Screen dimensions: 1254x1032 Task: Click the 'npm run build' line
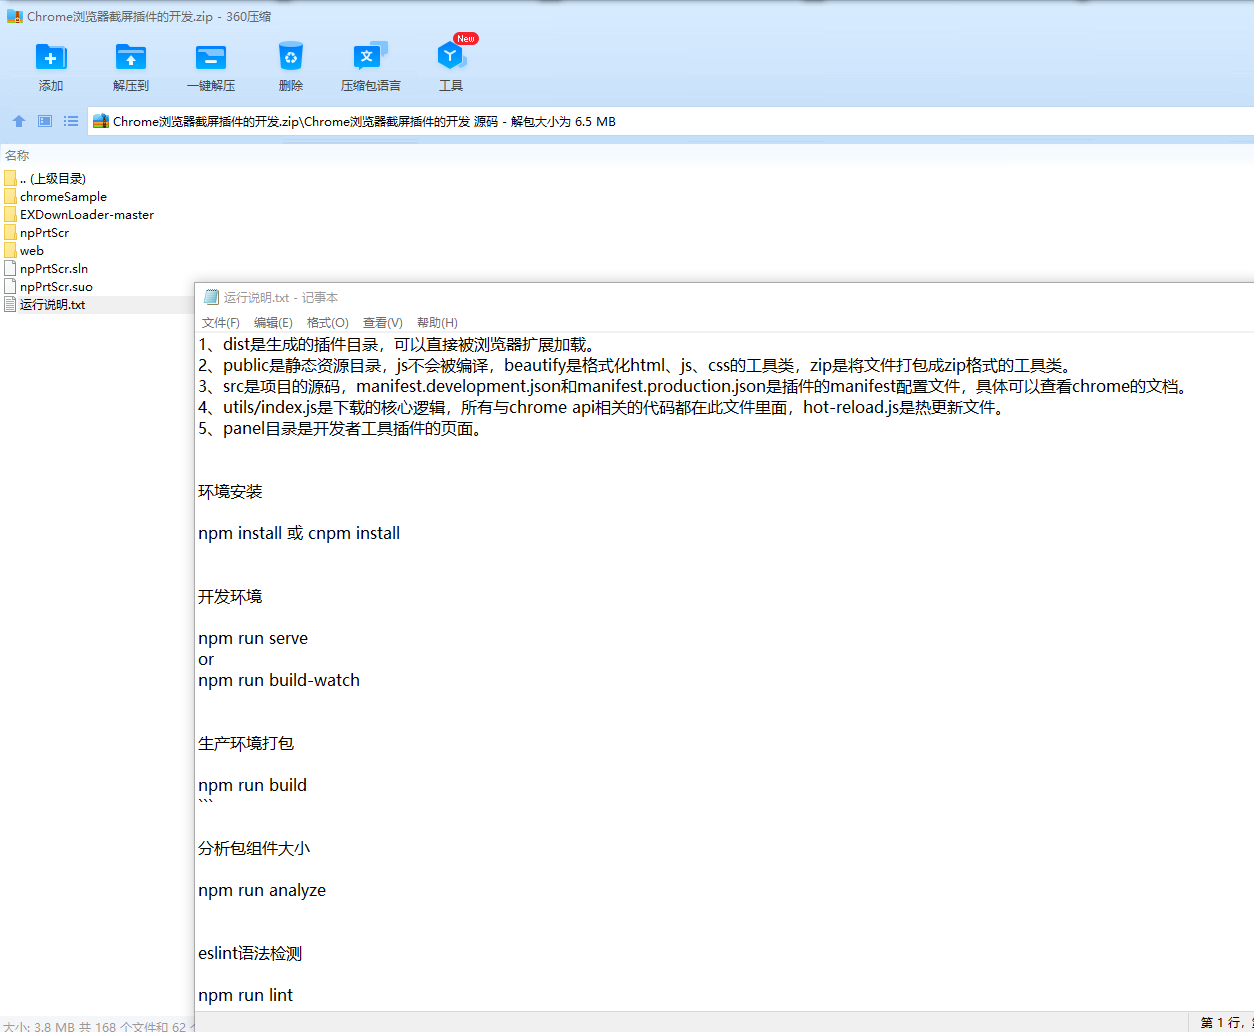pos(252,785)
